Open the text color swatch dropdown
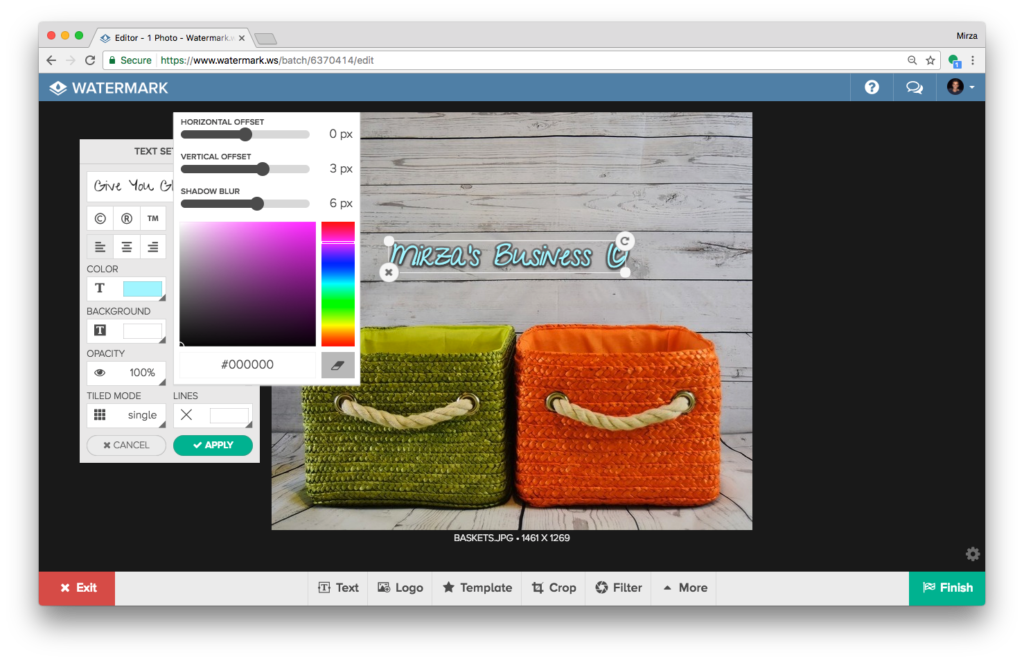 [x=142, y=289]
